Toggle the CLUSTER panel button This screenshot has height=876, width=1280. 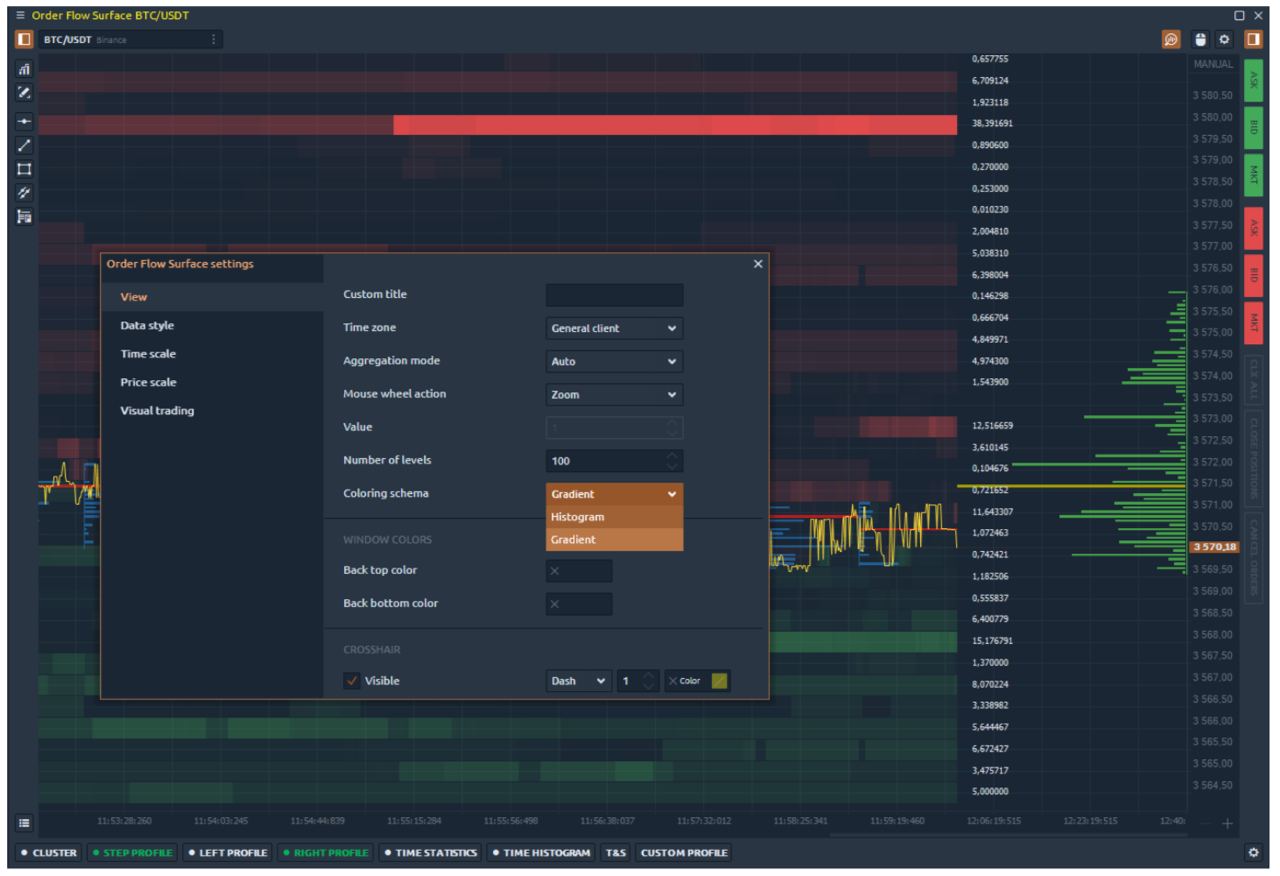[x=47, y=853]
